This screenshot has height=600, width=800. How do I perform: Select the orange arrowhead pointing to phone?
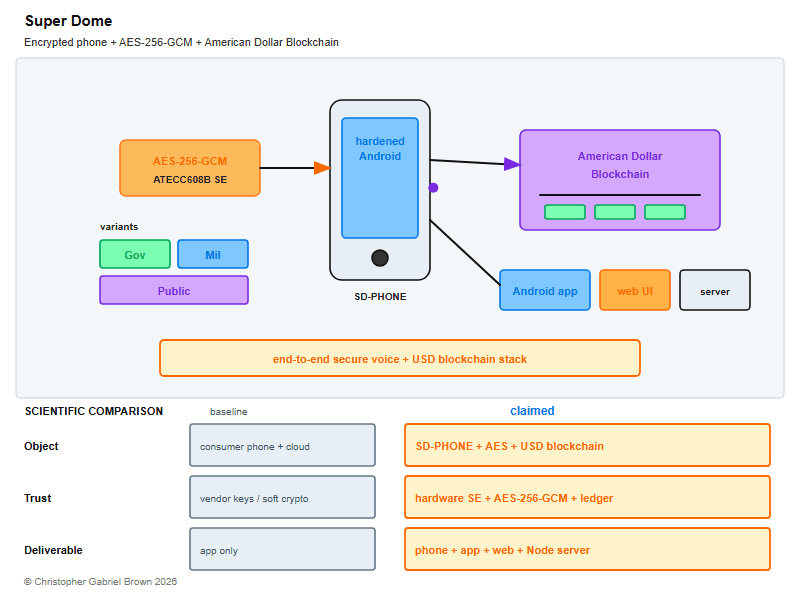coord(322,168)
